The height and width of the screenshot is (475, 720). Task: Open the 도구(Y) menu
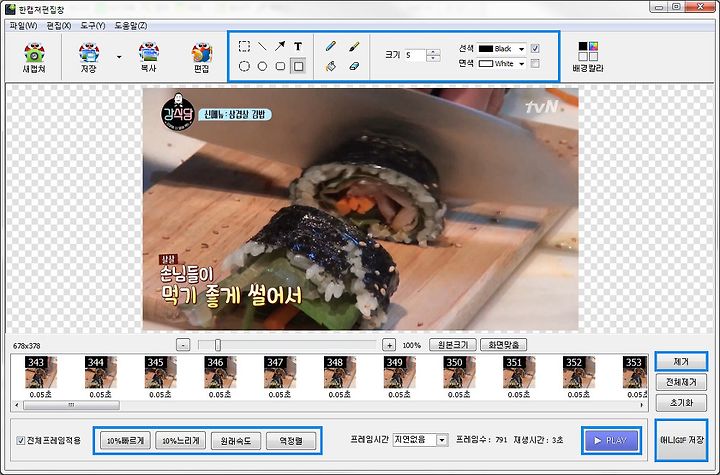coord(93,26)
